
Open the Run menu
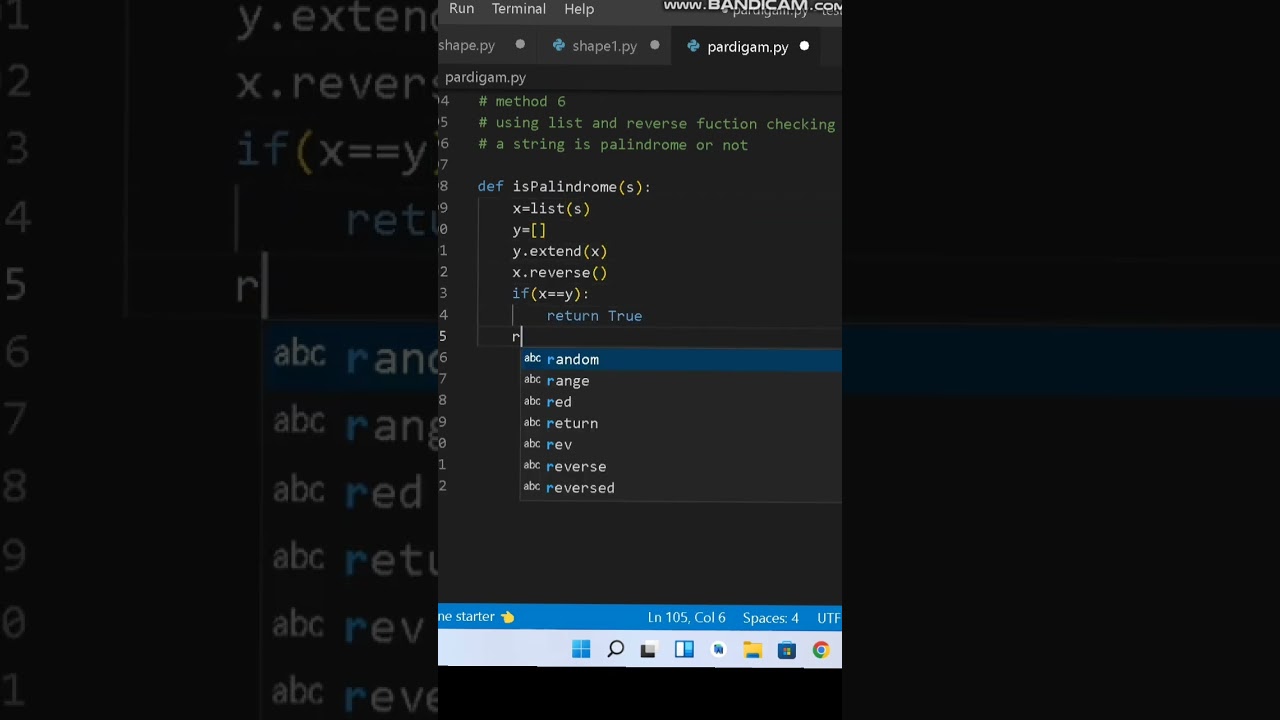(x=462, y=9)
